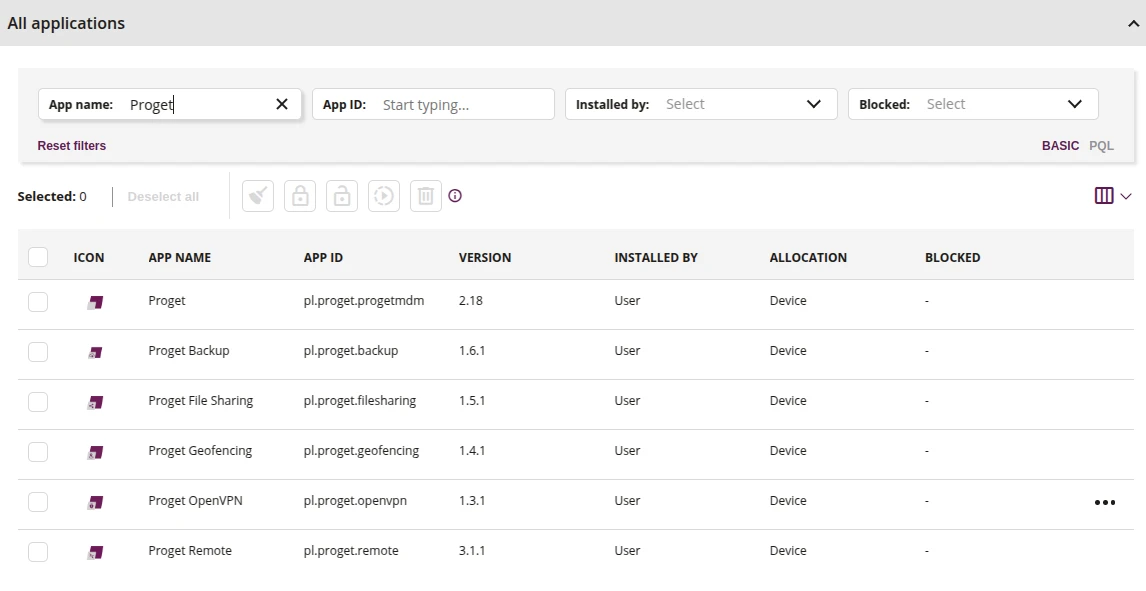Click the Proget Geofencing name
Image resolution: width=1146 pixels, height=591 pixels.
click(x=200, y=451)
